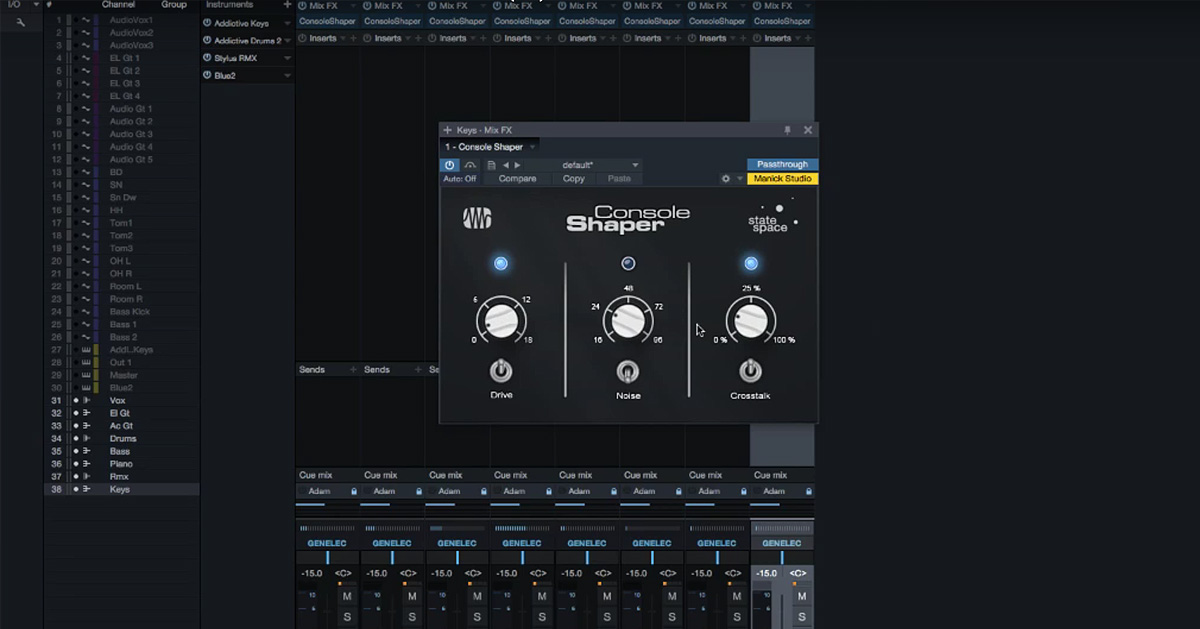This screenshot has width=1200, height=629.
Task: Click the Drive amount knob
Action: (x=501, y=321)
